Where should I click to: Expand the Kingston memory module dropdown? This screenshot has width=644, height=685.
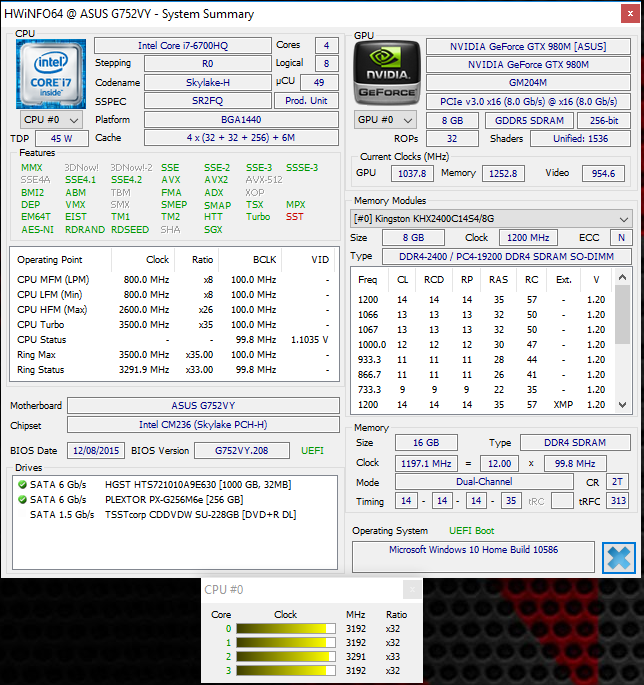click(x=491, y=218)
